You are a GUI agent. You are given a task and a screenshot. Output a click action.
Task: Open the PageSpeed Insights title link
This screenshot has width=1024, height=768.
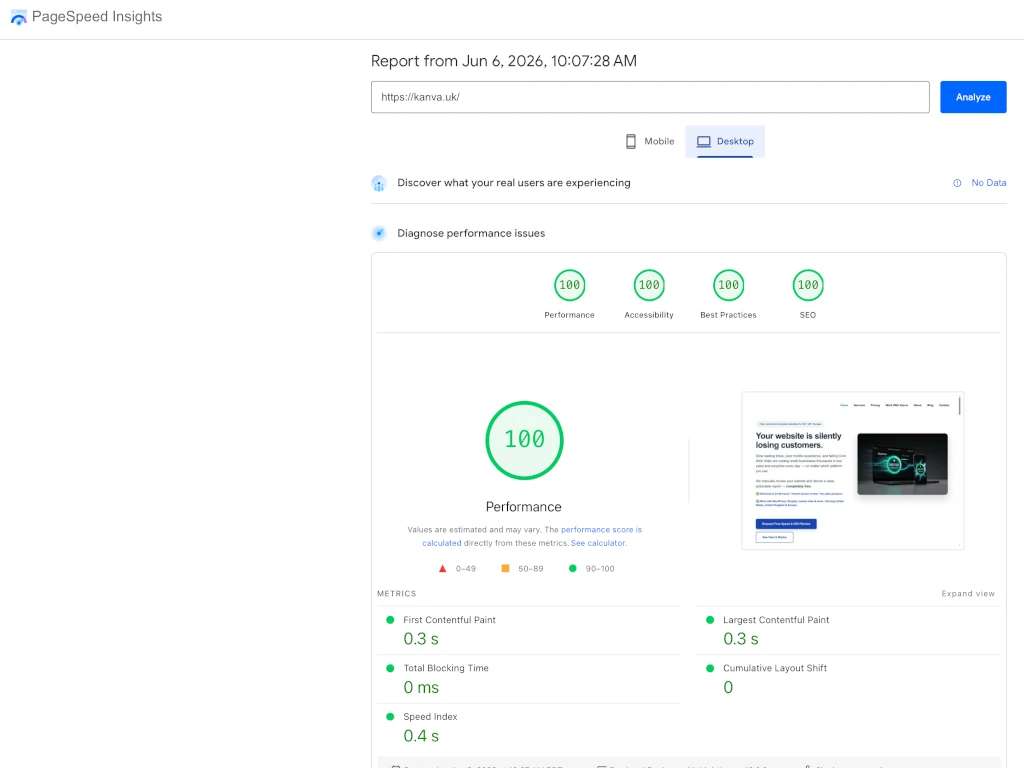tap(97, 16)
